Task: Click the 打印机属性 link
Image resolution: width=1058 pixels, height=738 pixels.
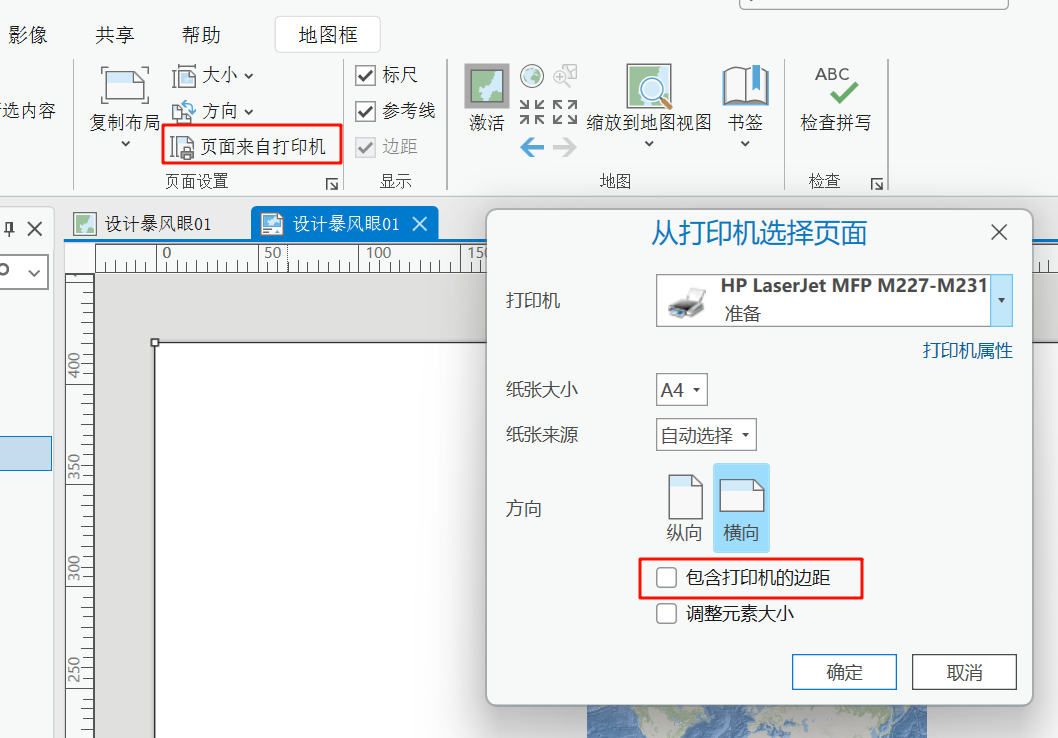Action: (x=968, y=351)
